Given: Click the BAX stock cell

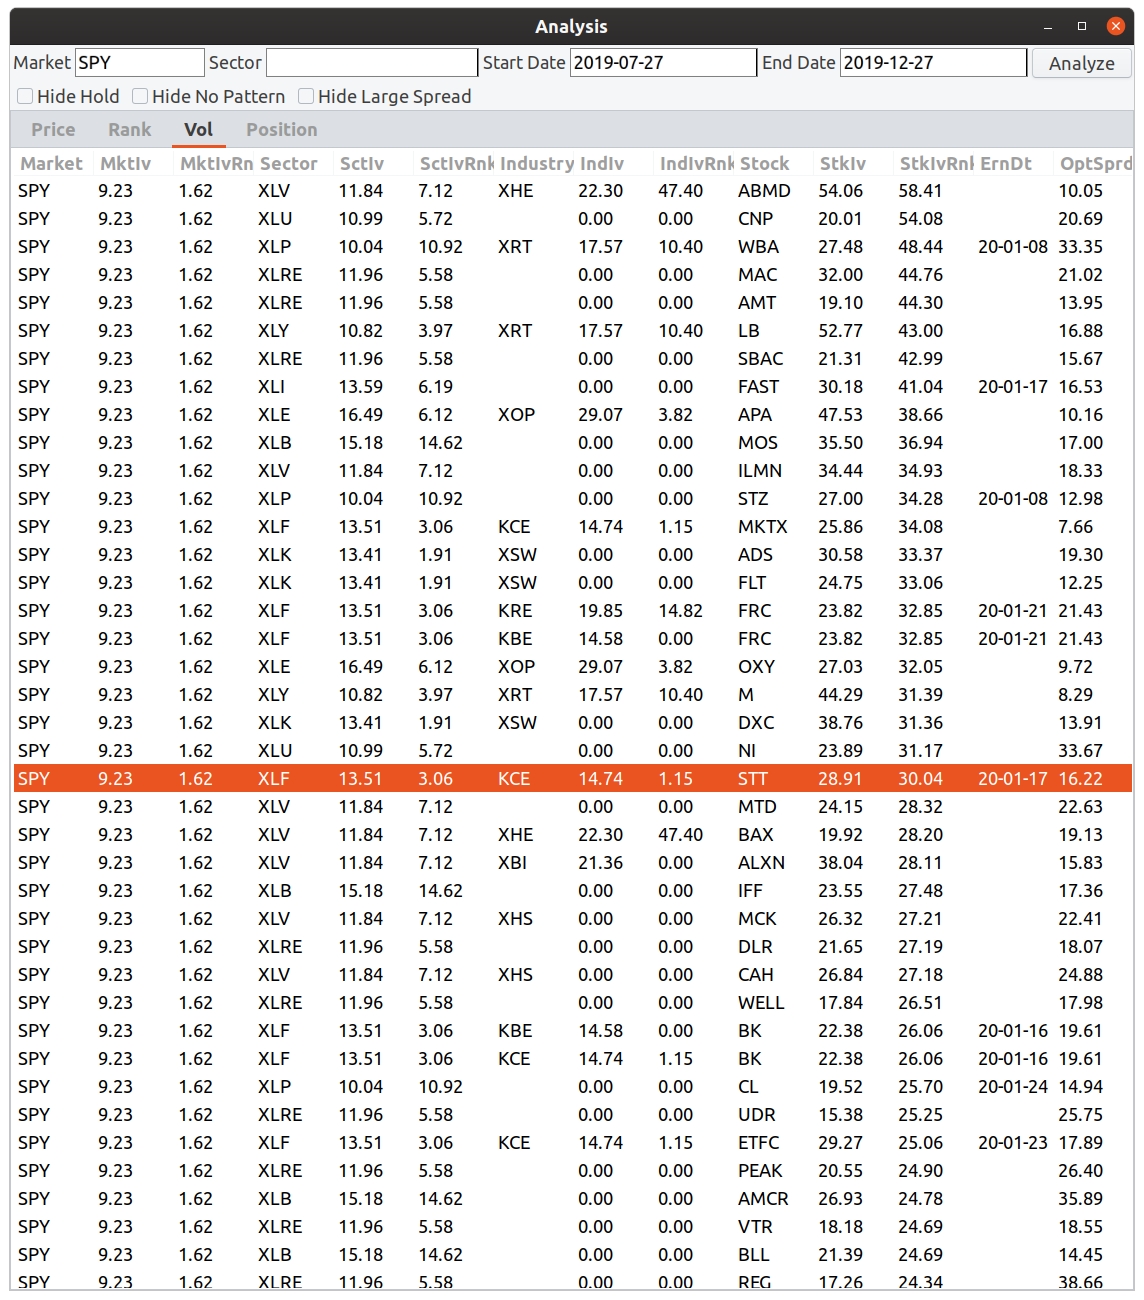Looking at the screenshot, I should (x=756, y=835).
